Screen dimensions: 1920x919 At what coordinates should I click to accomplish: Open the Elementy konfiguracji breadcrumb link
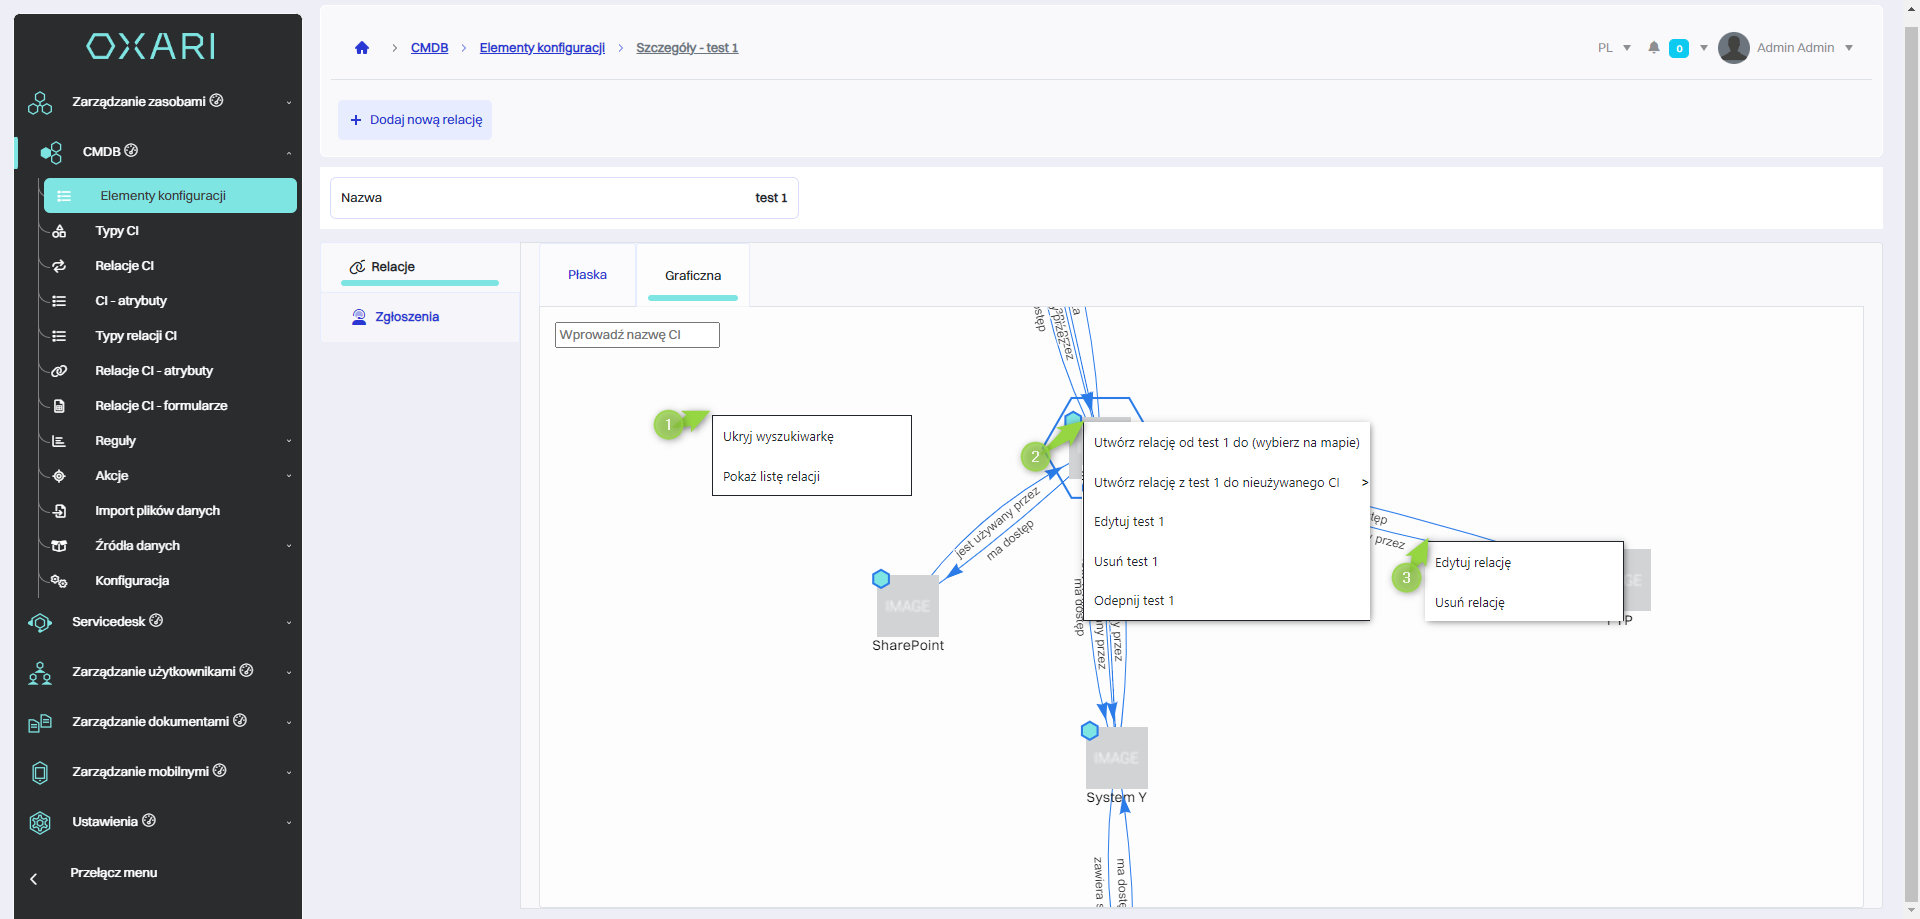(x=542, y=48)
